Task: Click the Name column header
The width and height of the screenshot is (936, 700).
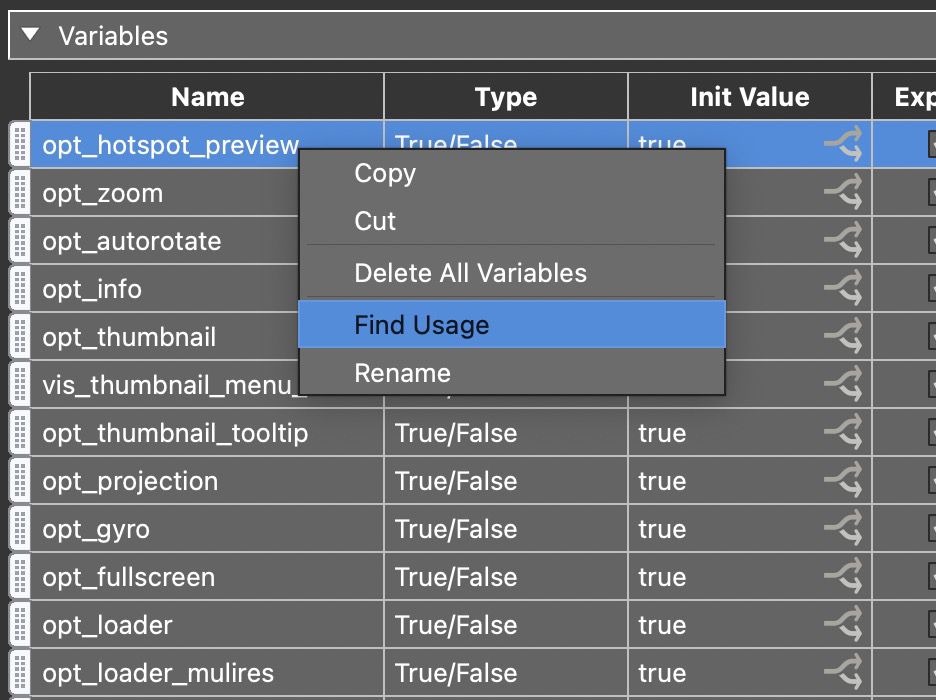Action: (x=206, y=96)
